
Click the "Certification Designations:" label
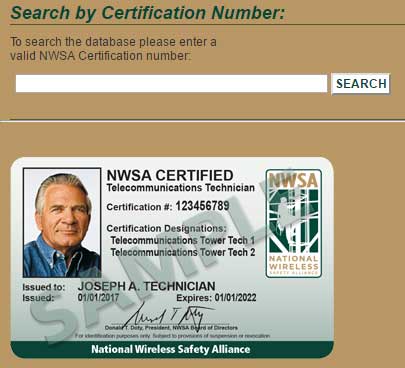point(166,229)
